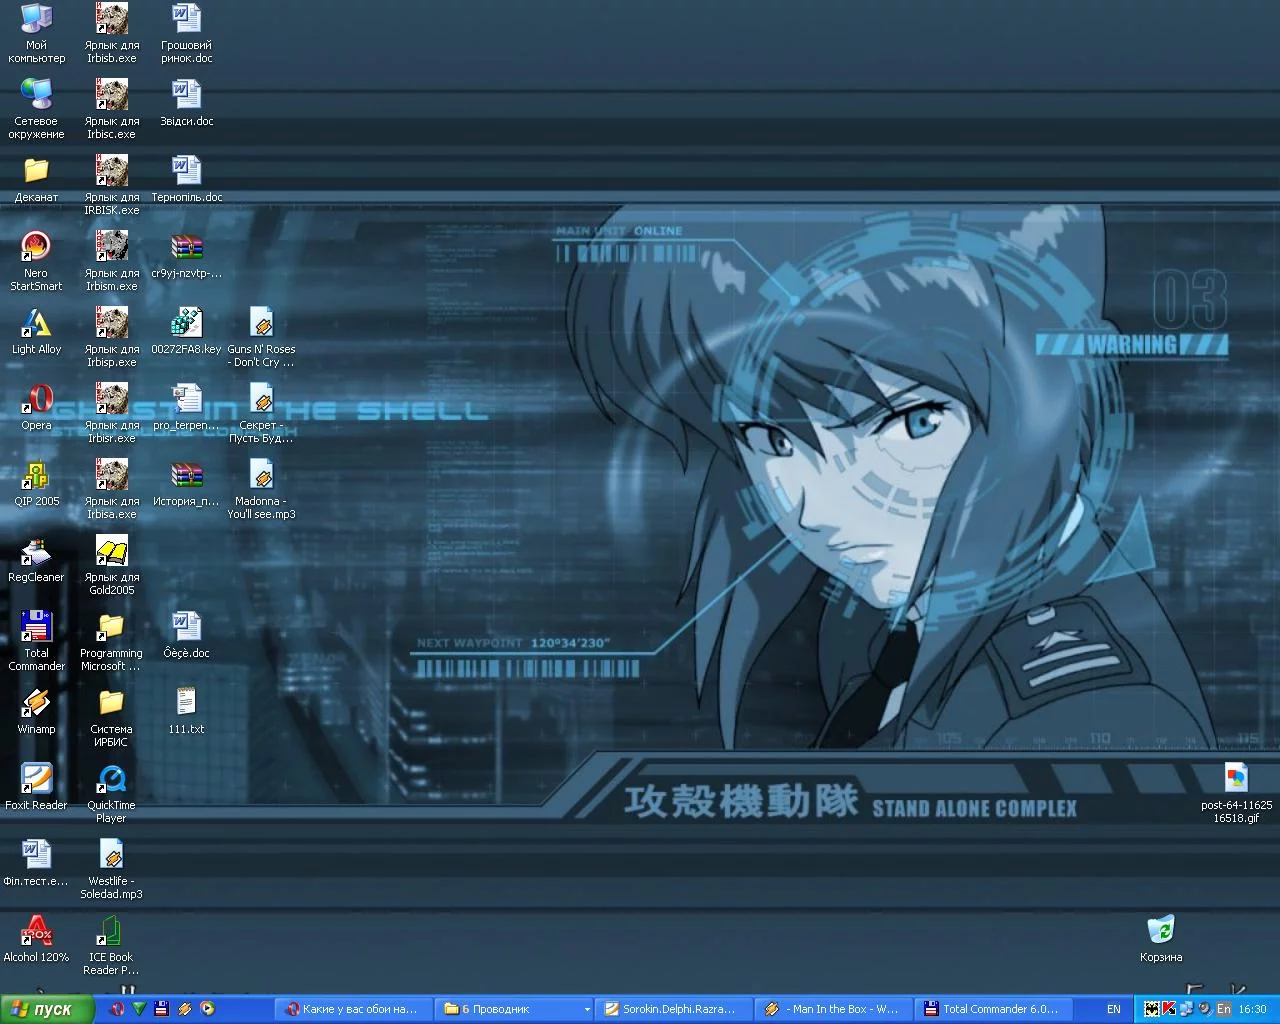This screenshot has width=1280, height=1024.
Task: Select the Деканат folder on desktop
Action: click(36, 179)
